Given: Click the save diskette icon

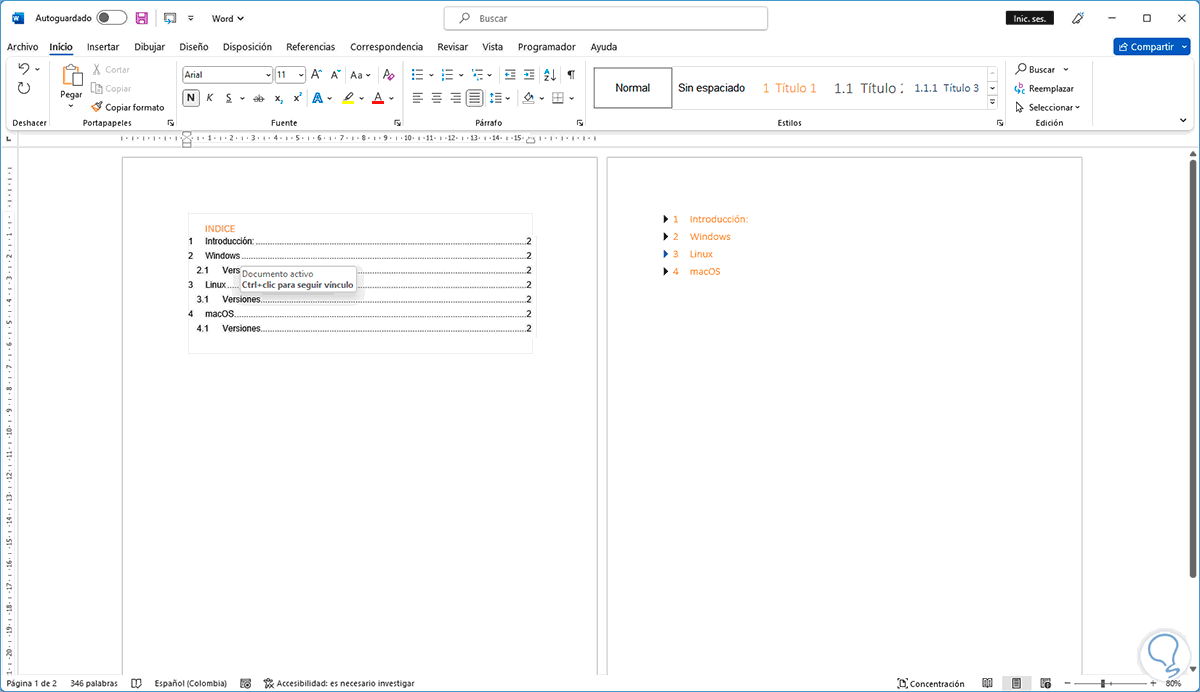Looking at the screenshot, I should (141, 18).
